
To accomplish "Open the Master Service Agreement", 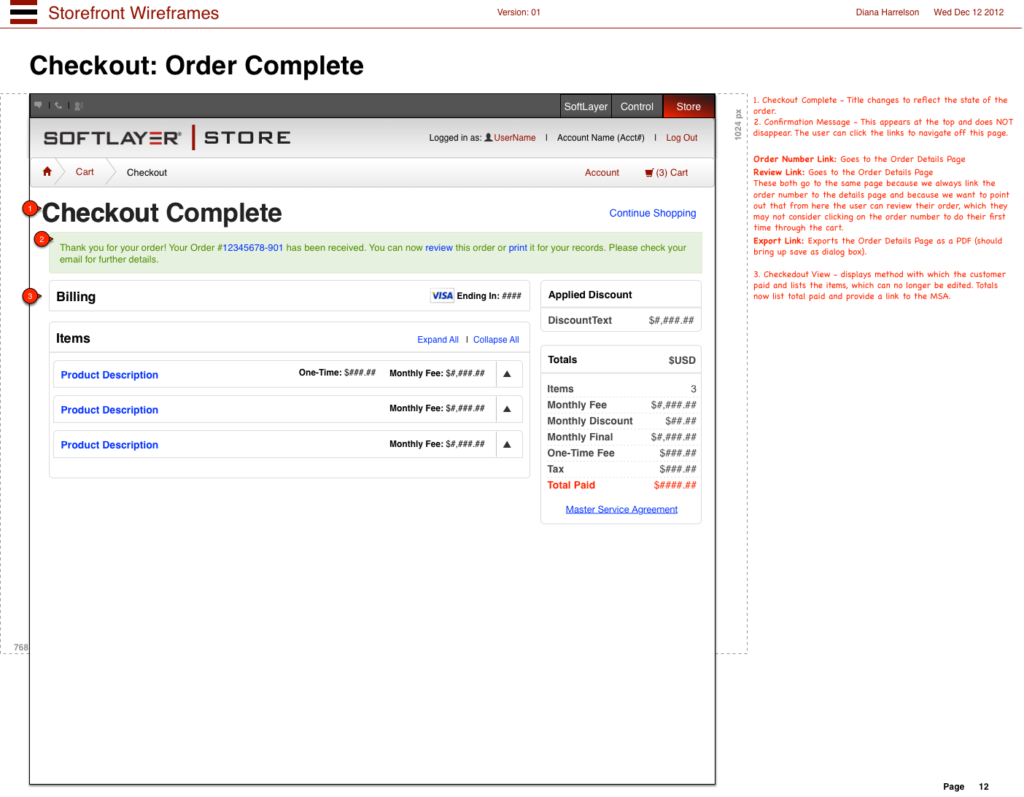I will 621,508.
